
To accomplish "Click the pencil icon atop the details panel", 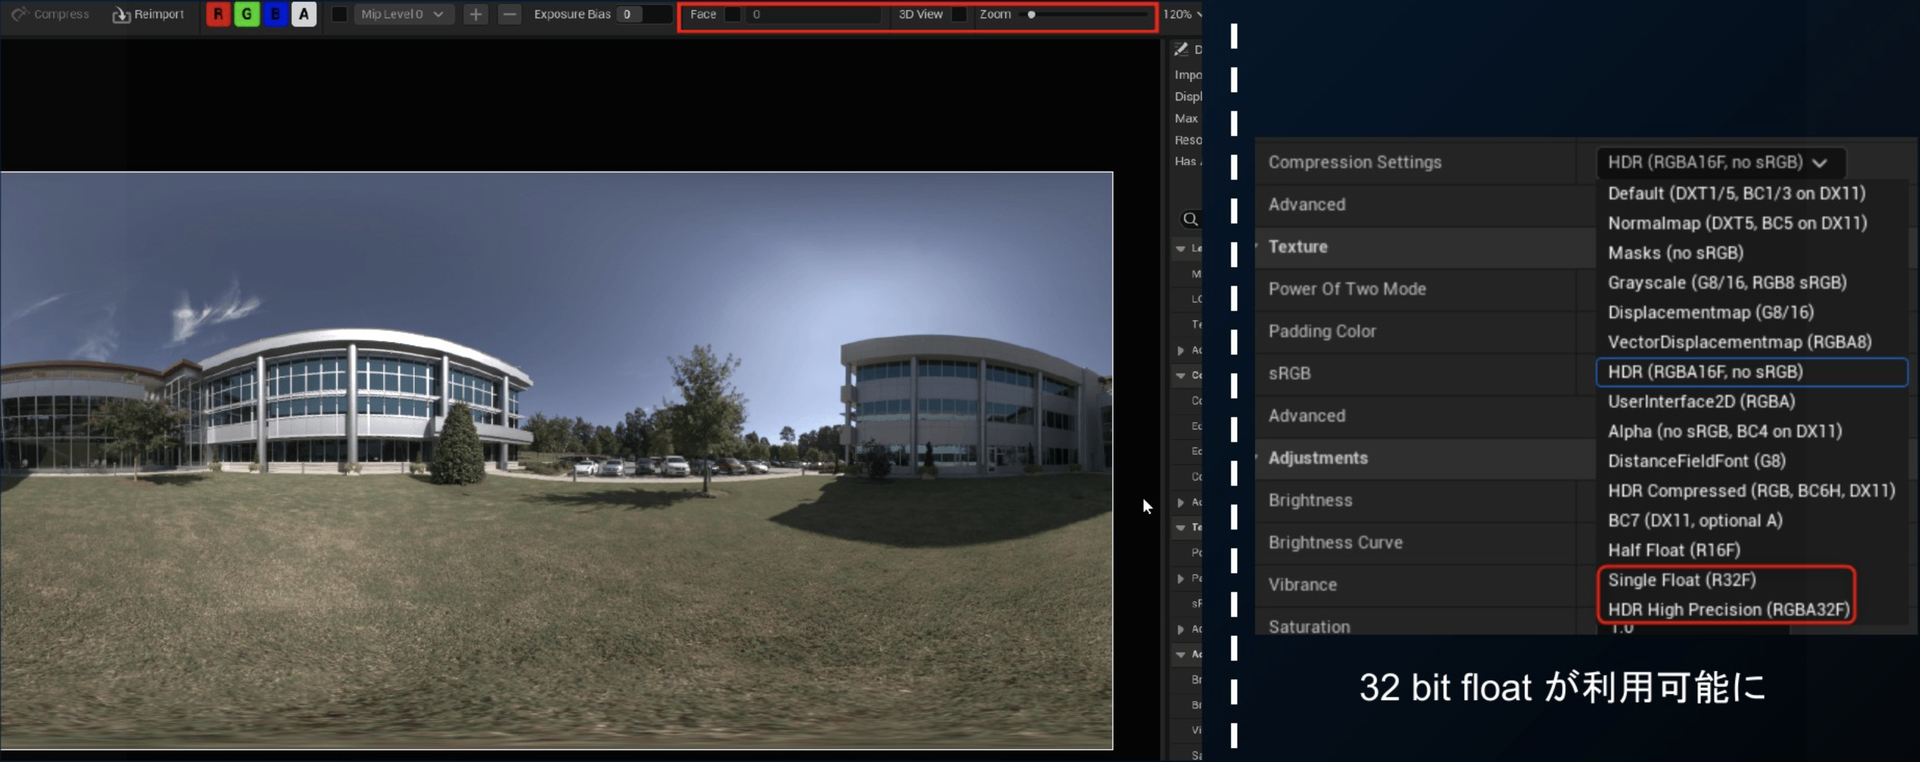I will pos(1181,49).
